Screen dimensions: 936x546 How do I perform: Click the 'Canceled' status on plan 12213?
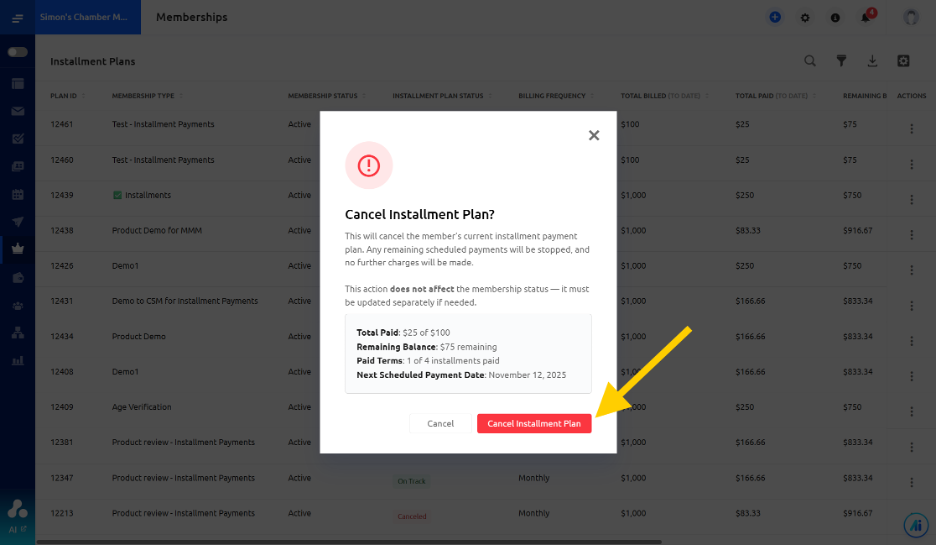(x=412, y=516)
